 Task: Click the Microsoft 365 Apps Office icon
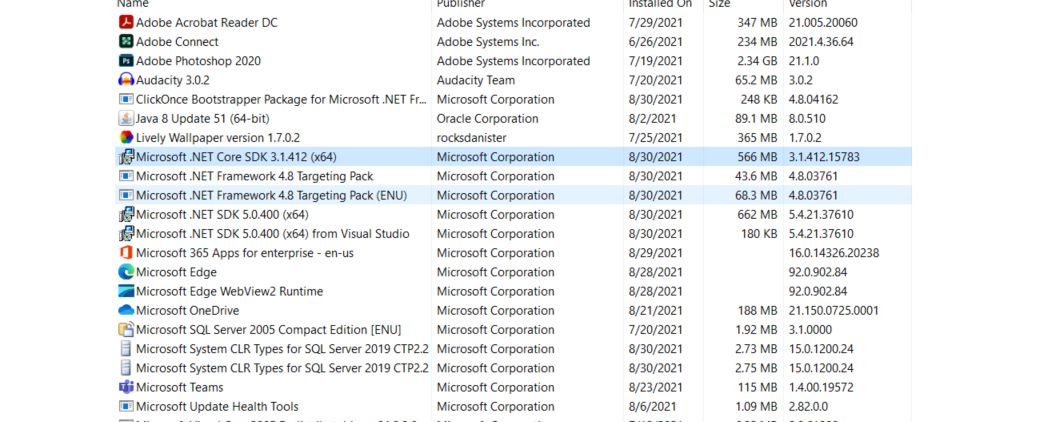click(126, 253)
